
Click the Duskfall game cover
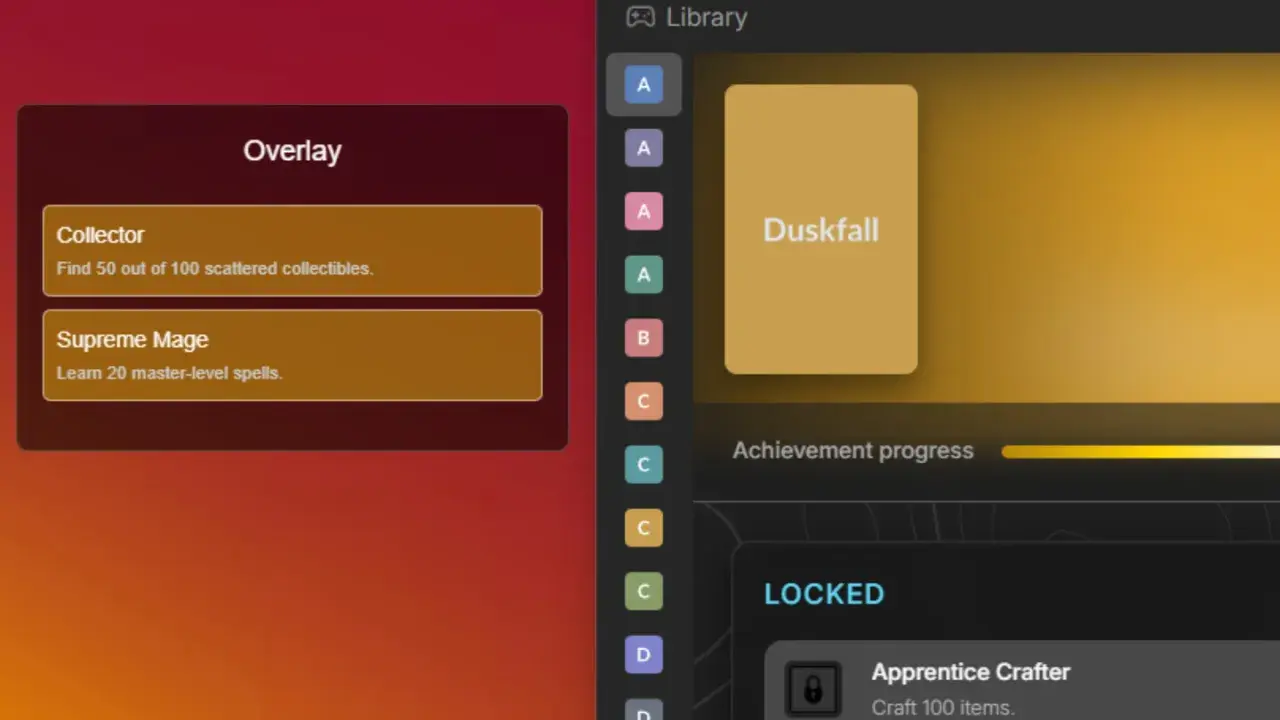click(x=821, y=229)
